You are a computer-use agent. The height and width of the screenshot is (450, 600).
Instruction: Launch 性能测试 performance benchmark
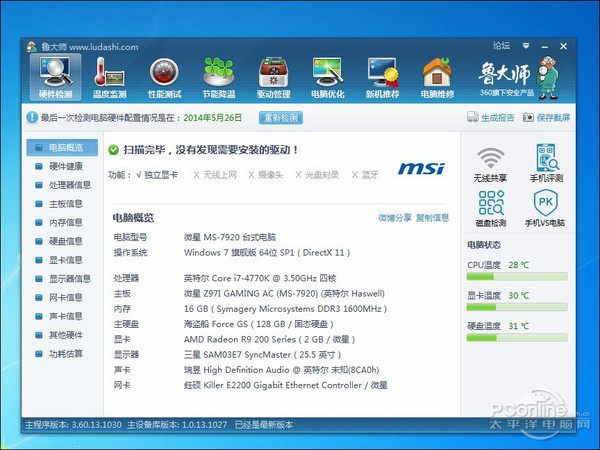click(165, 77)
